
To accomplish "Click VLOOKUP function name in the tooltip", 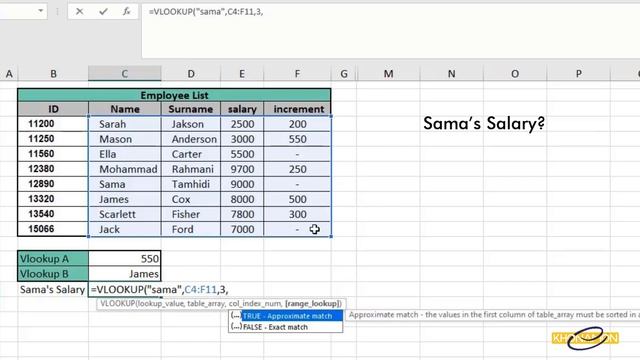I will tap(118, 304).
